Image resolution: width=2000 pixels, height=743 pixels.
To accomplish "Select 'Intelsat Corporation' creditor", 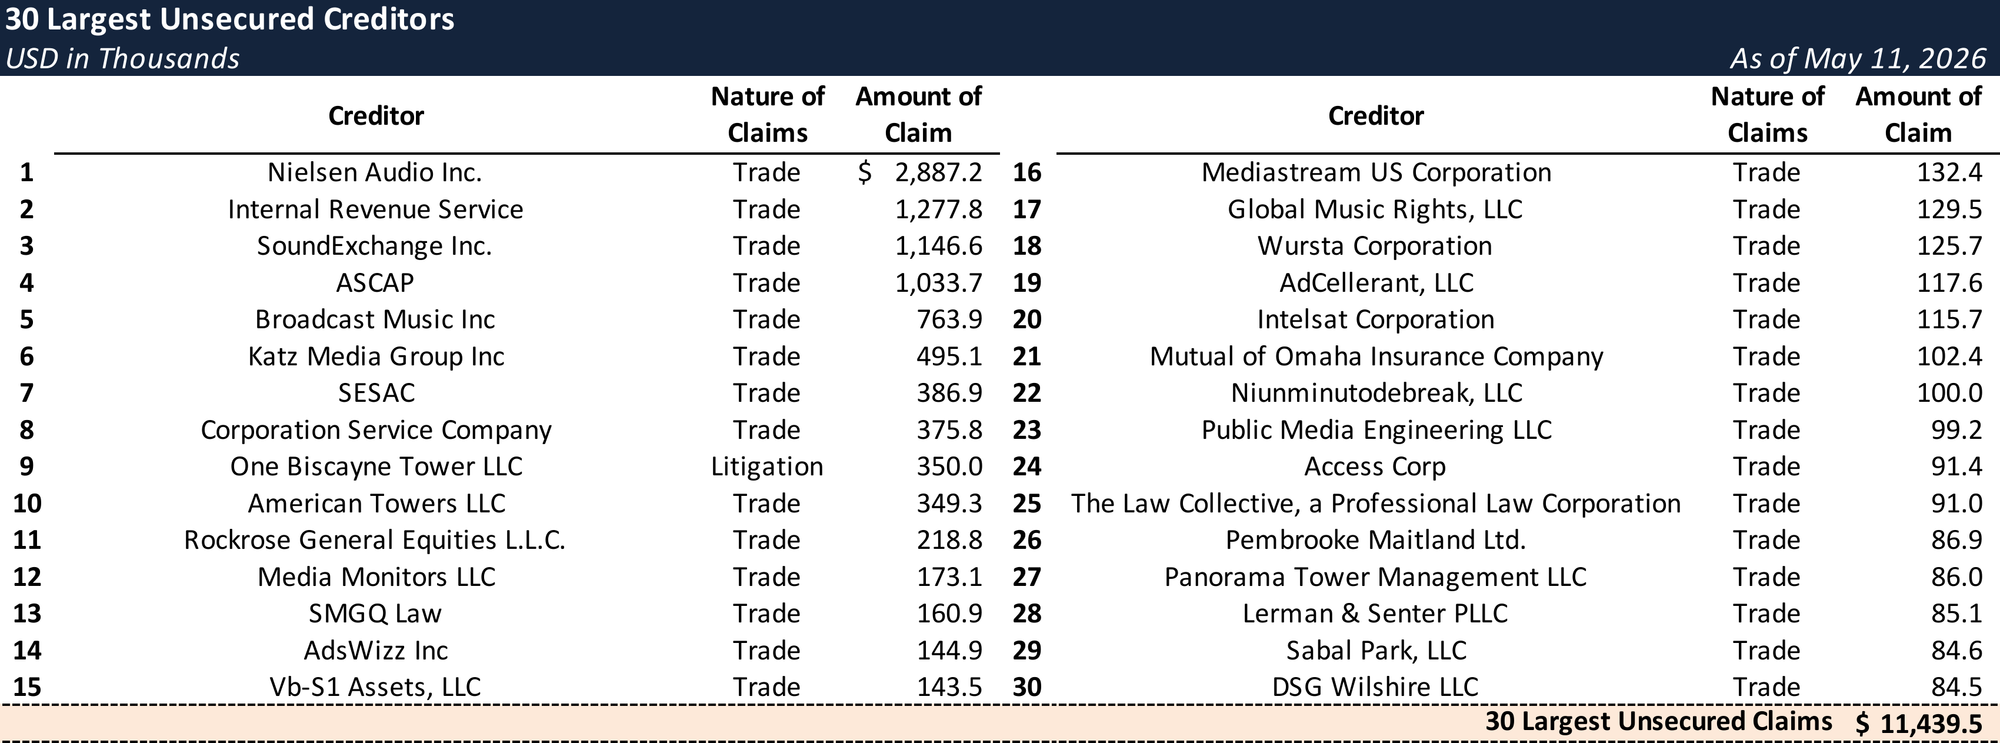I will (x=1376, y=319).
